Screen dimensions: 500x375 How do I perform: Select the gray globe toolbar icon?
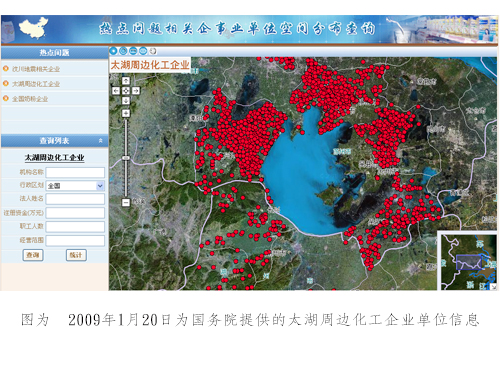tap(153, 51)
